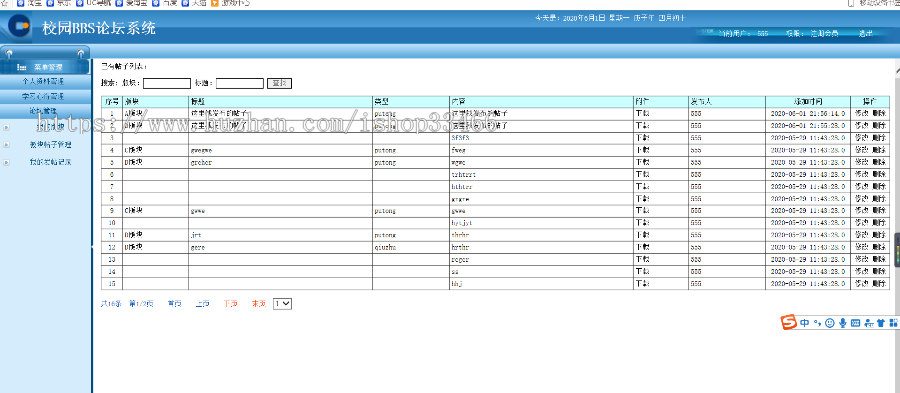
Task: Go to 首页 first page
Action: coord(174,303)
